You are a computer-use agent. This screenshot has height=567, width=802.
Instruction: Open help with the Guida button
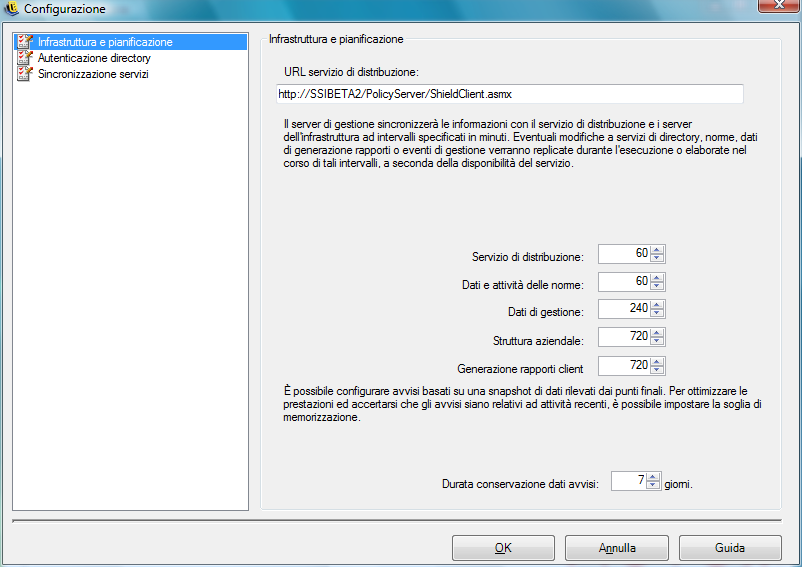pyautogui.click(x=730, y=548)
